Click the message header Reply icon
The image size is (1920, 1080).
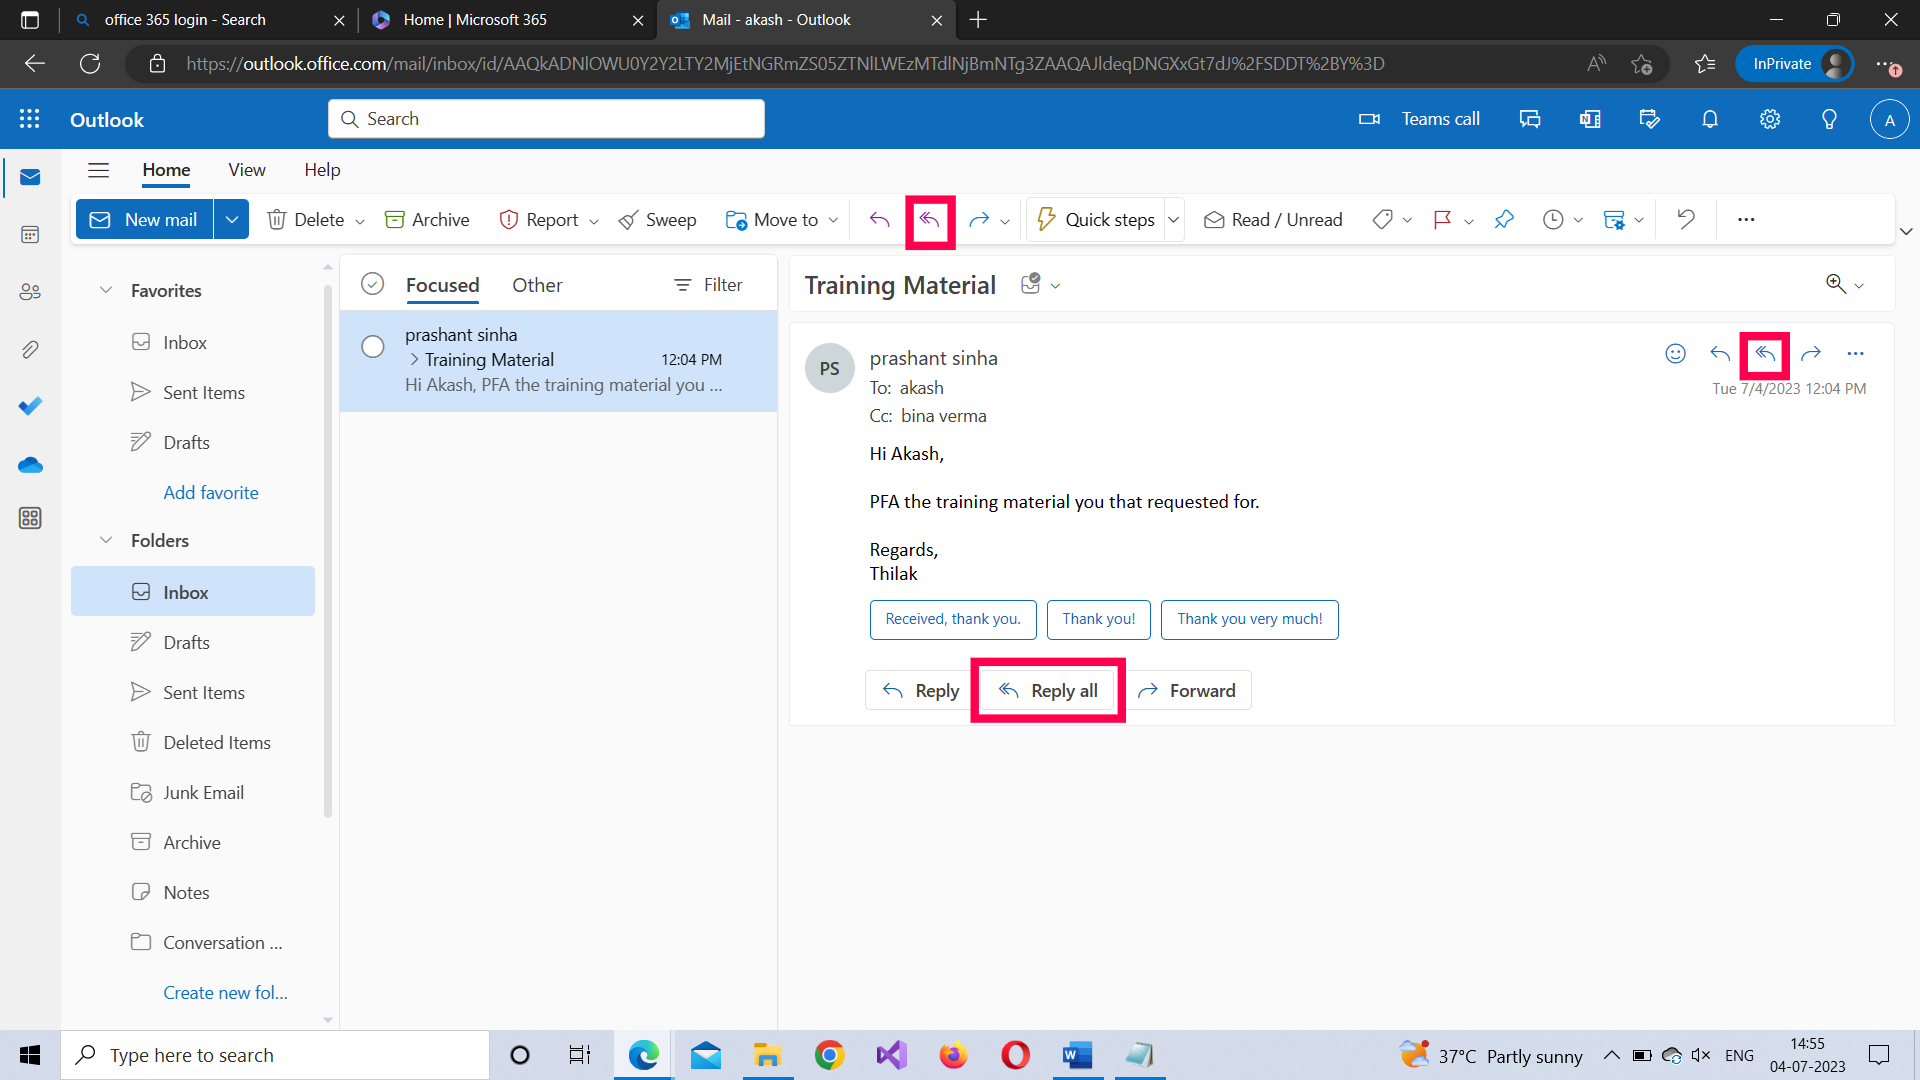pyautogui.click(x=1720, y=353)
